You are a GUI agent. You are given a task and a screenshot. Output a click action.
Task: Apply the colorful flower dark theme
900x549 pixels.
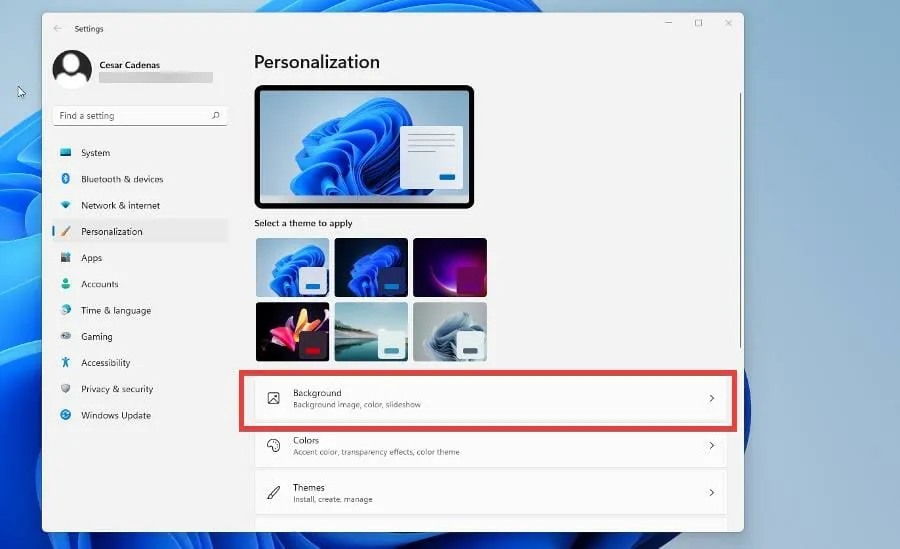pyautogui.click(x=292, y=331)
